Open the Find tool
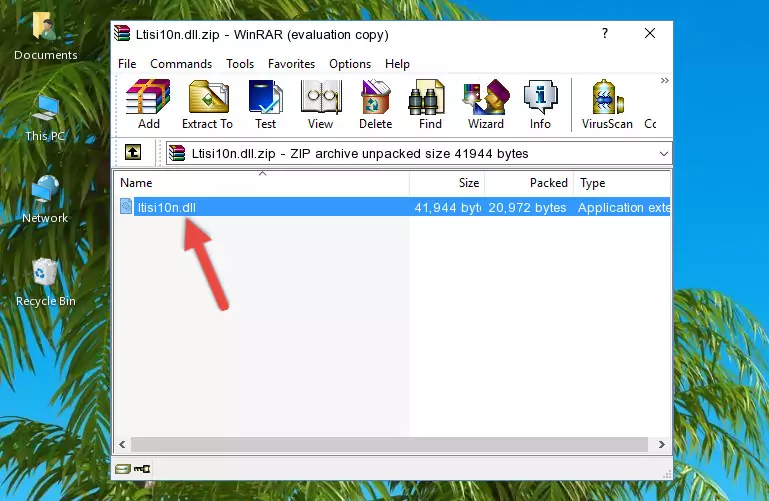769x501 pixels. point(430,104)
